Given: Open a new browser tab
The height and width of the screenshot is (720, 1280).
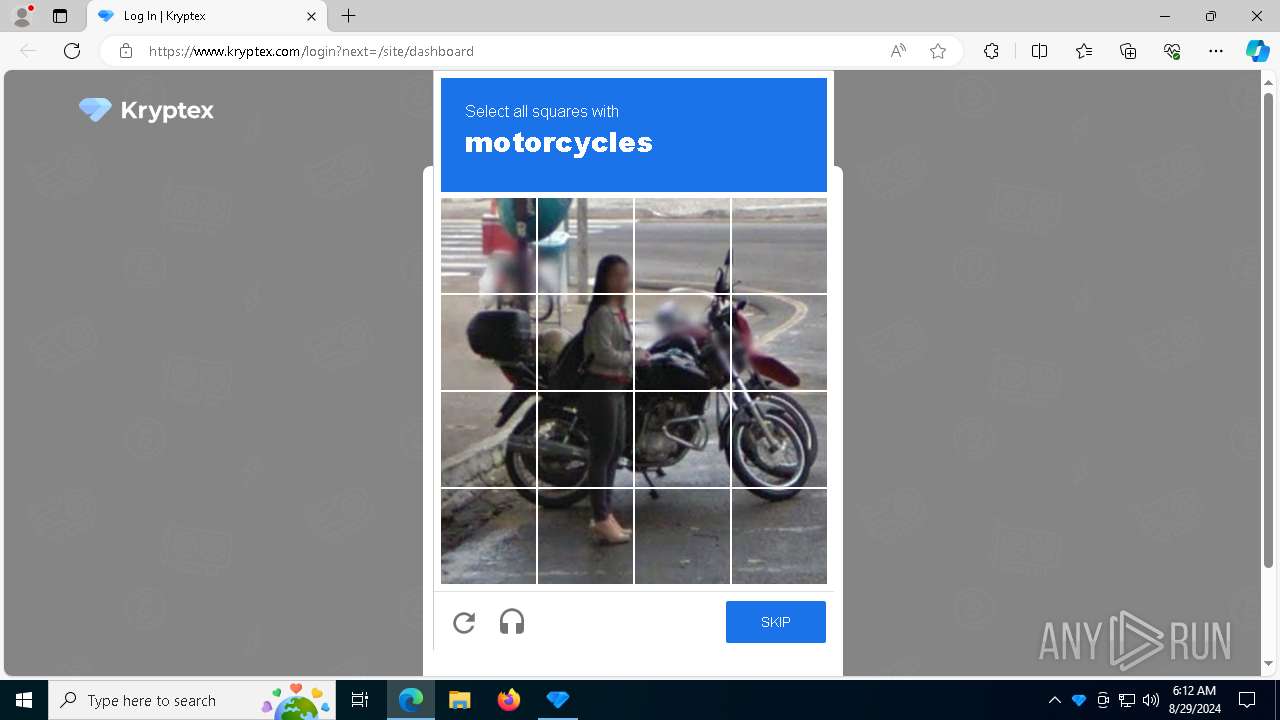Looking at the screenshot, I should coord(348,16).
